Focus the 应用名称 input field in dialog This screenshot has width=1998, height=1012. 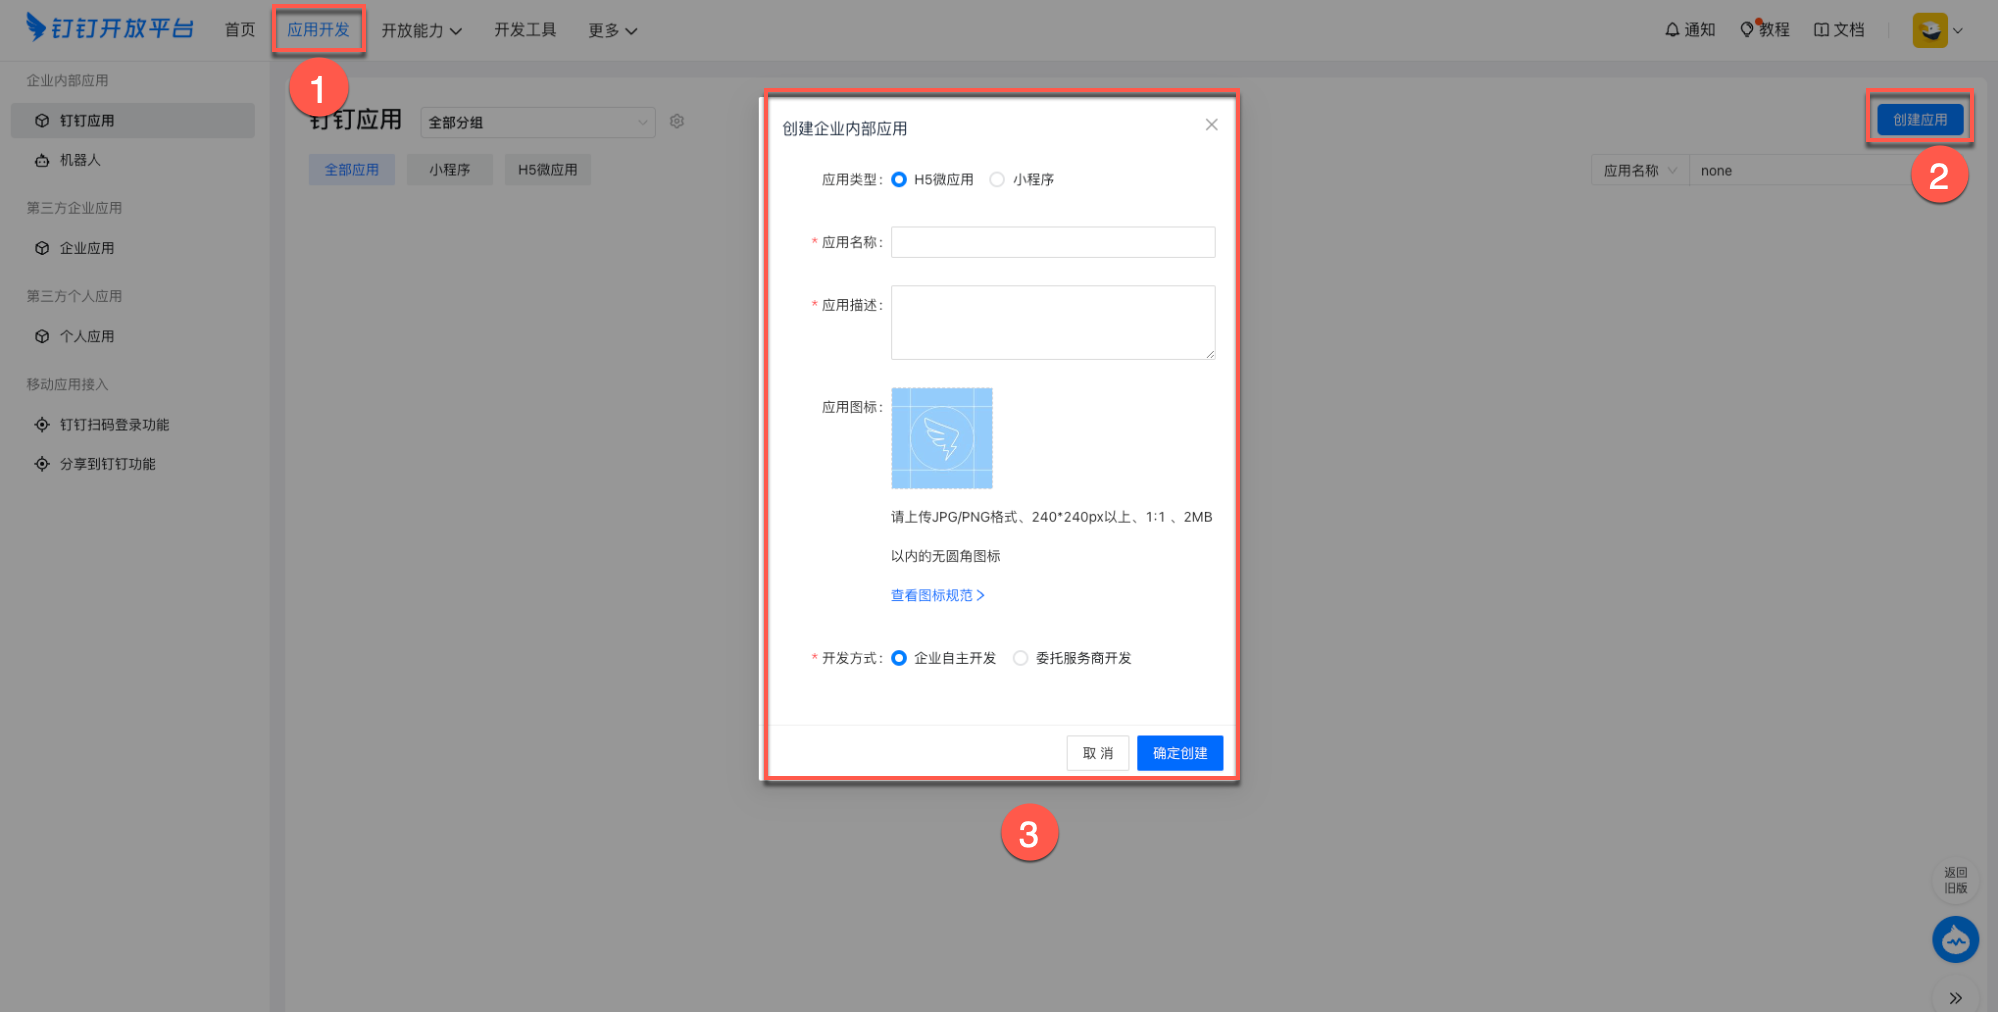tap(1053, 242)
